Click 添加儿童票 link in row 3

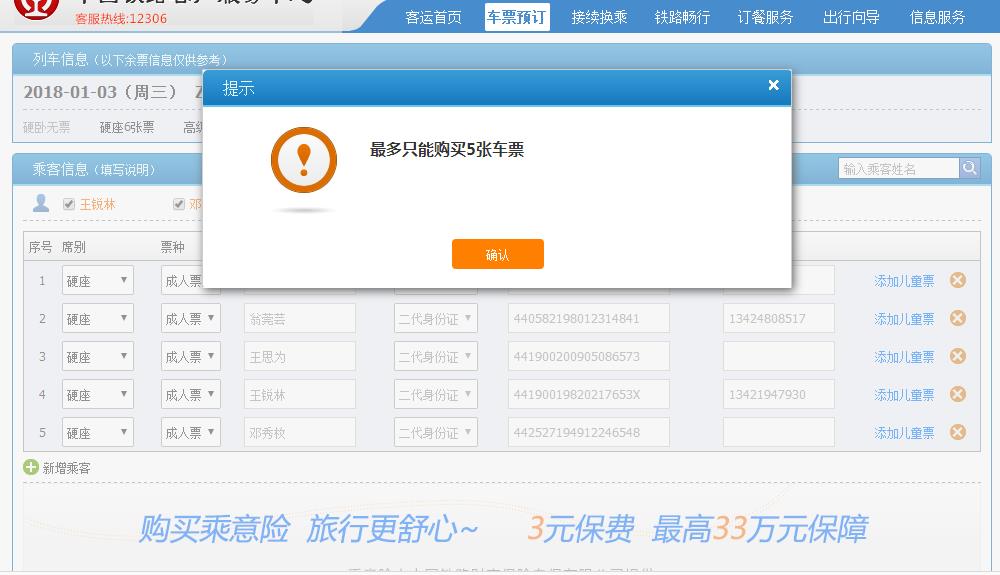904,356
